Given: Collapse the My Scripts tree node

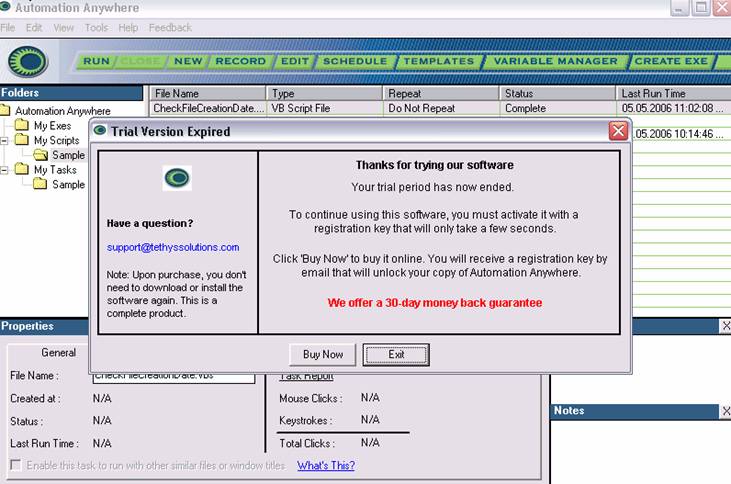Looking at the screenshot, I should point(4,140).
